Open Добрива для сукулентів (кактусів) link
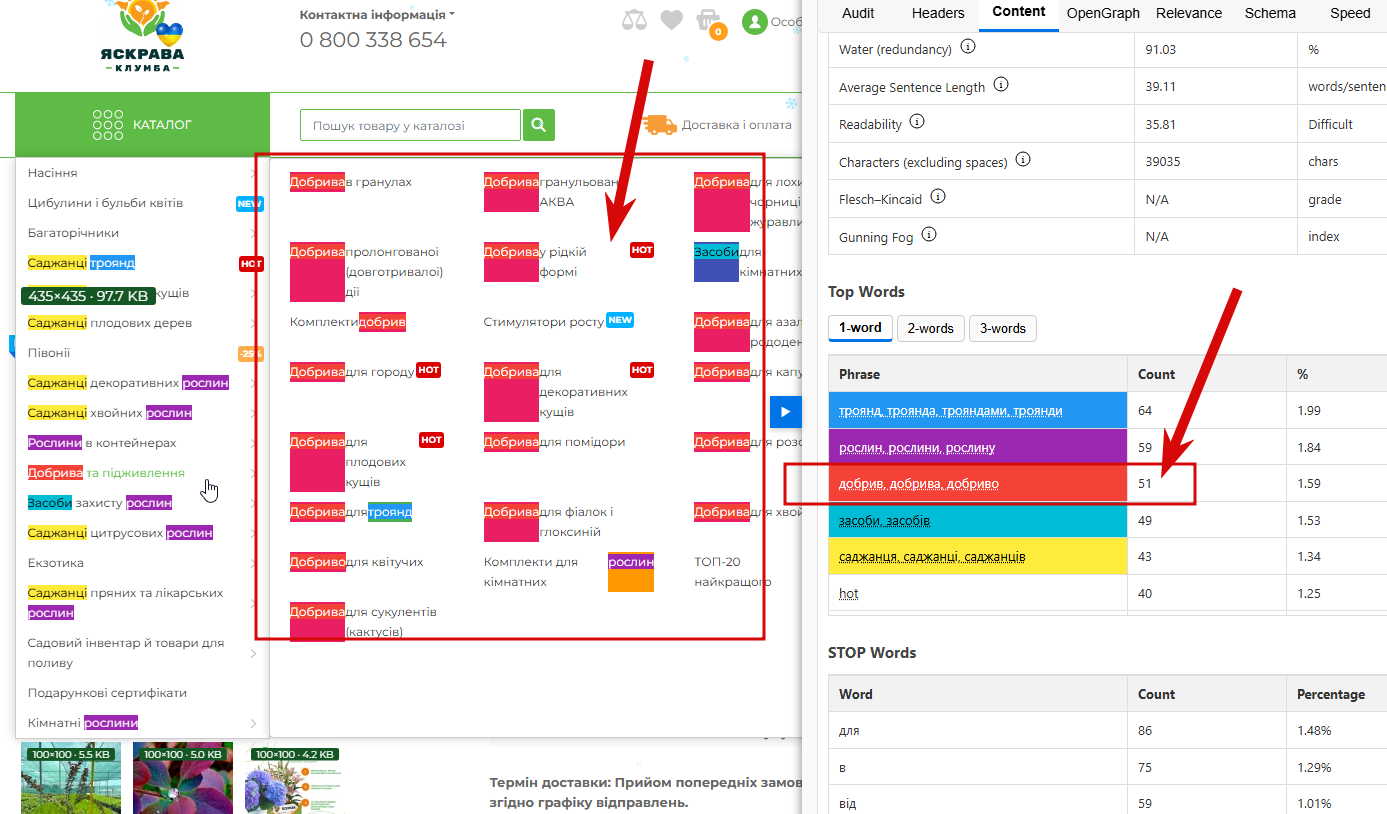This screenshot has height=814, width=1387. 364,622
